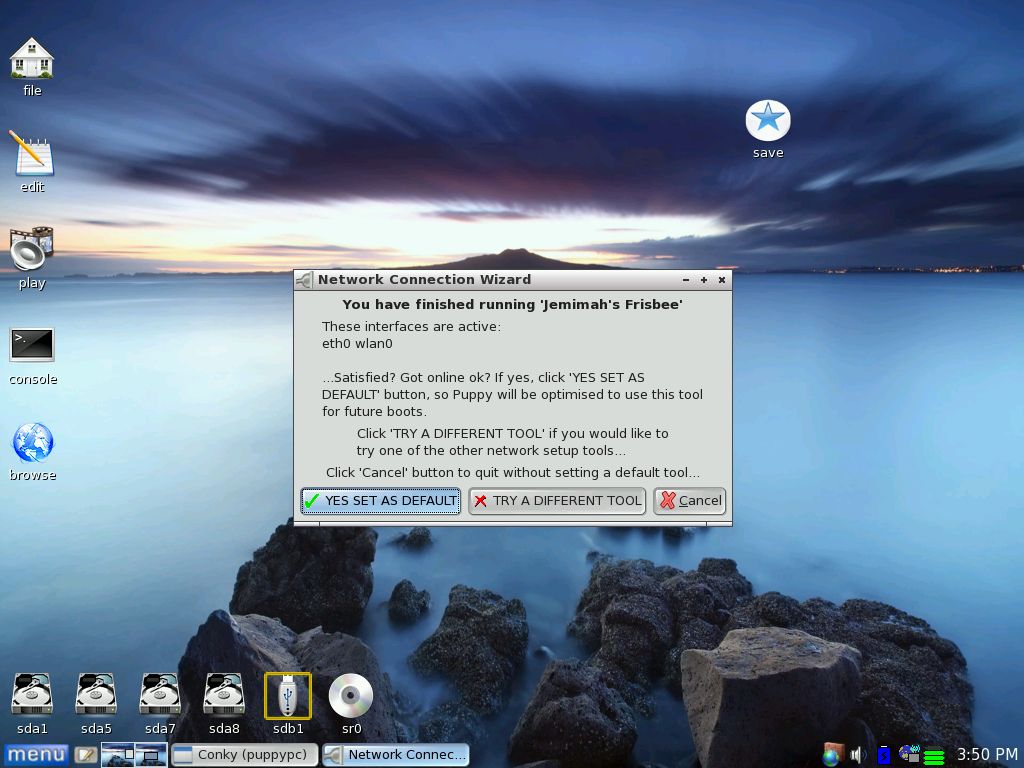Viewport: 1024px width, 768px height.
Task: Open the 'browse' web browser icon
Action: click(32, 442)
